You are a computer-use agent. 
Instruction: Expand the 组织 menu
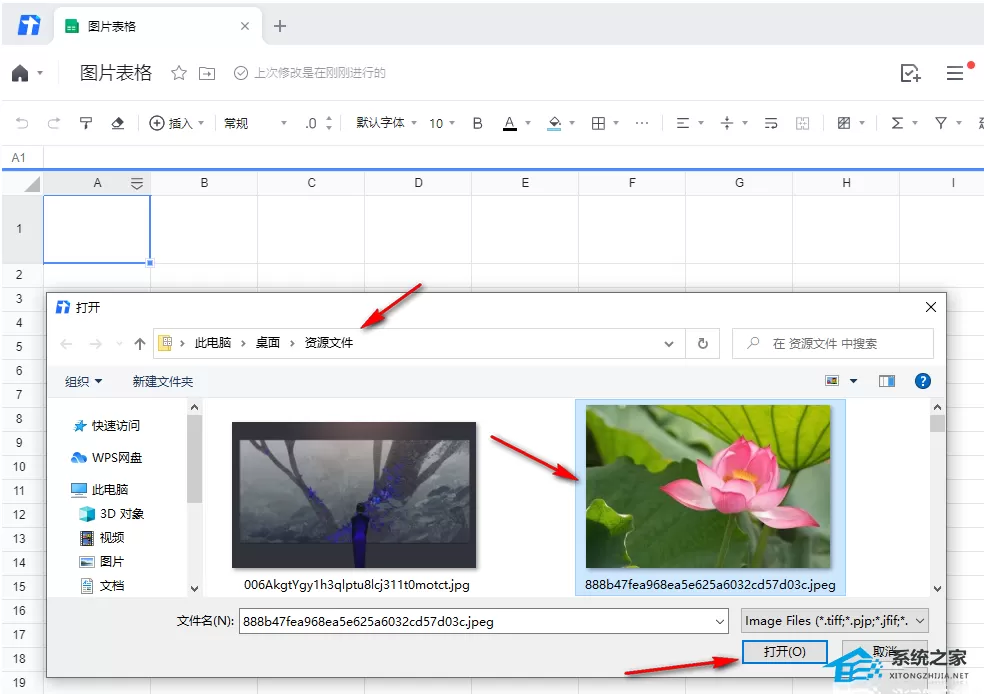(x=83, y=381)
